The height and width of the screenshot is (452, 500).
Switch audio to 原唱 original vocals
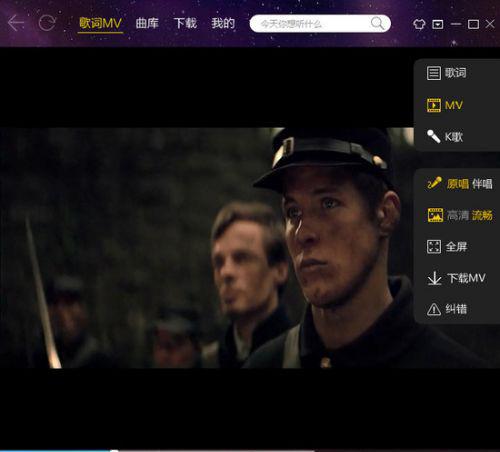(458, 184)
